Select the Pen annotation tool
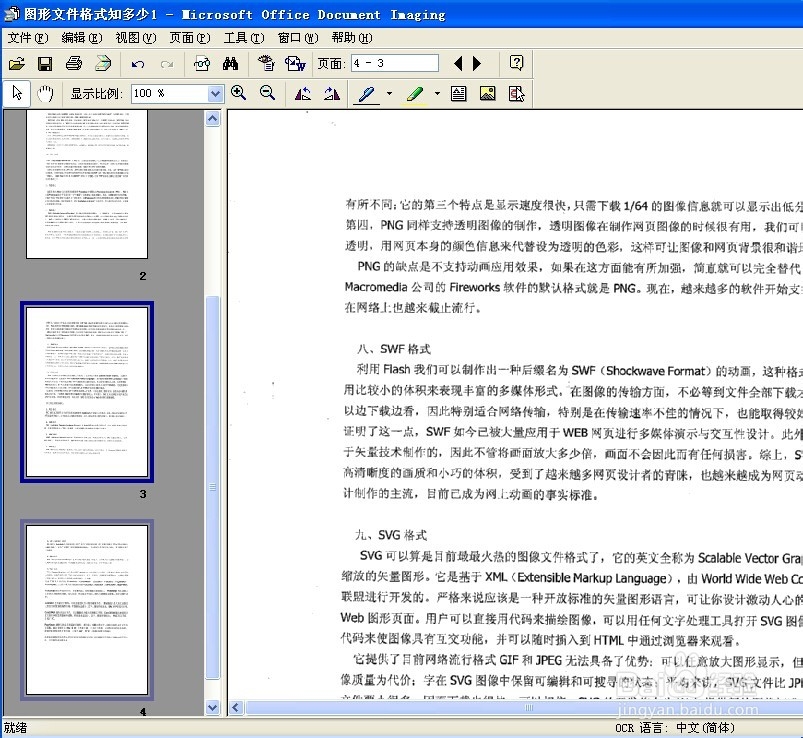803x738 pixels. pos(367,94)
